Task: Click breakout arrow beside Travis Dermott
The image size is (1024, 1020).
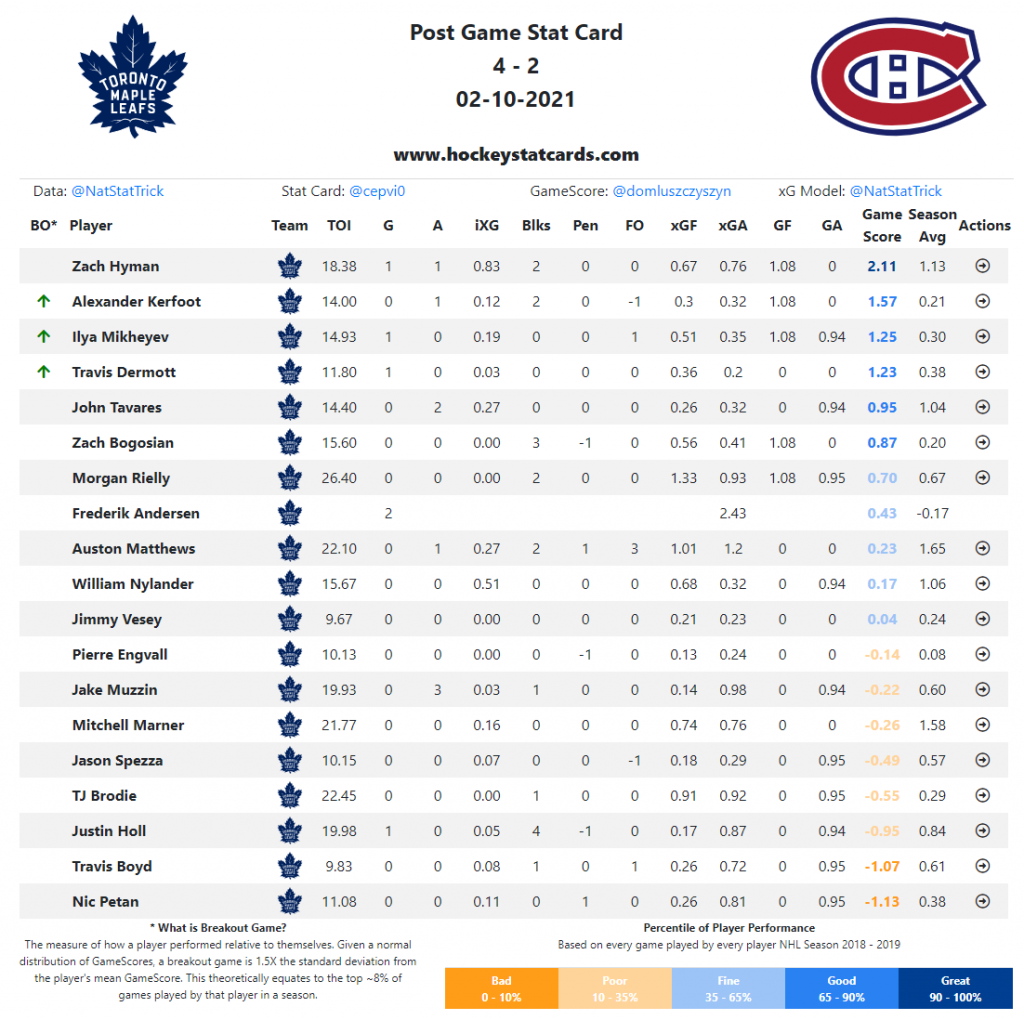Action: click(44, 372)
